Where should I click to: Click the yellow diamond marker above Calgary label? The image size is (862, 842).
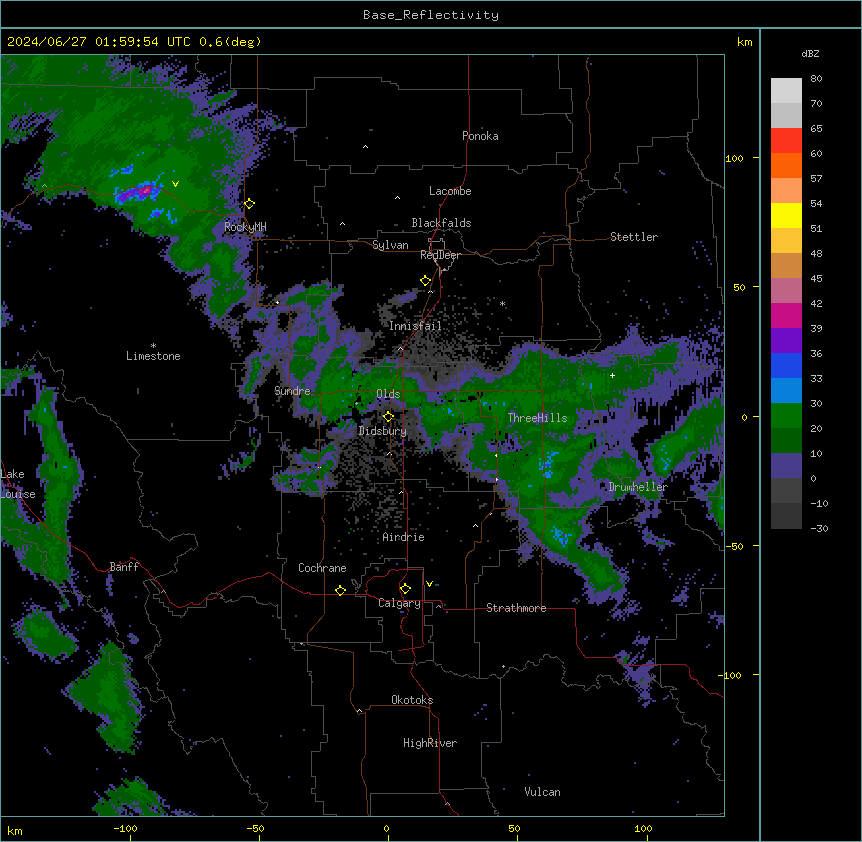[x=405, y=589]
